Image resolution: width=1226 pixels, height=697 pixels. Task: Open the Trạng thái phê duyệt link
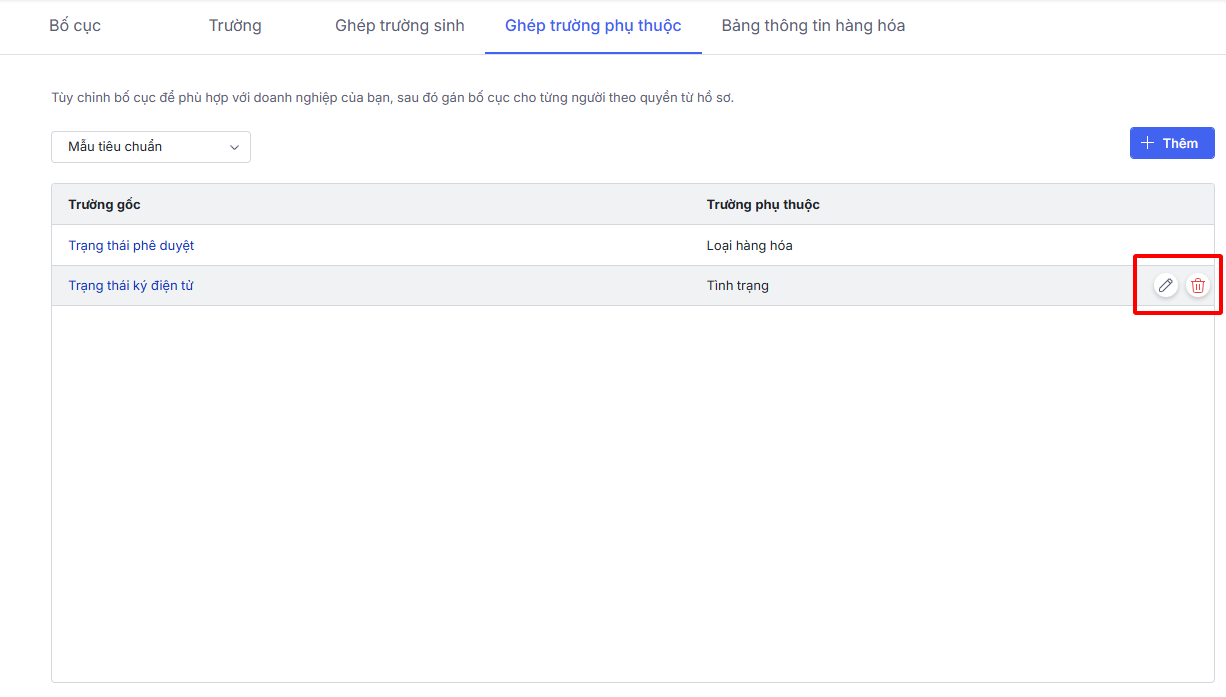(131, 246)
